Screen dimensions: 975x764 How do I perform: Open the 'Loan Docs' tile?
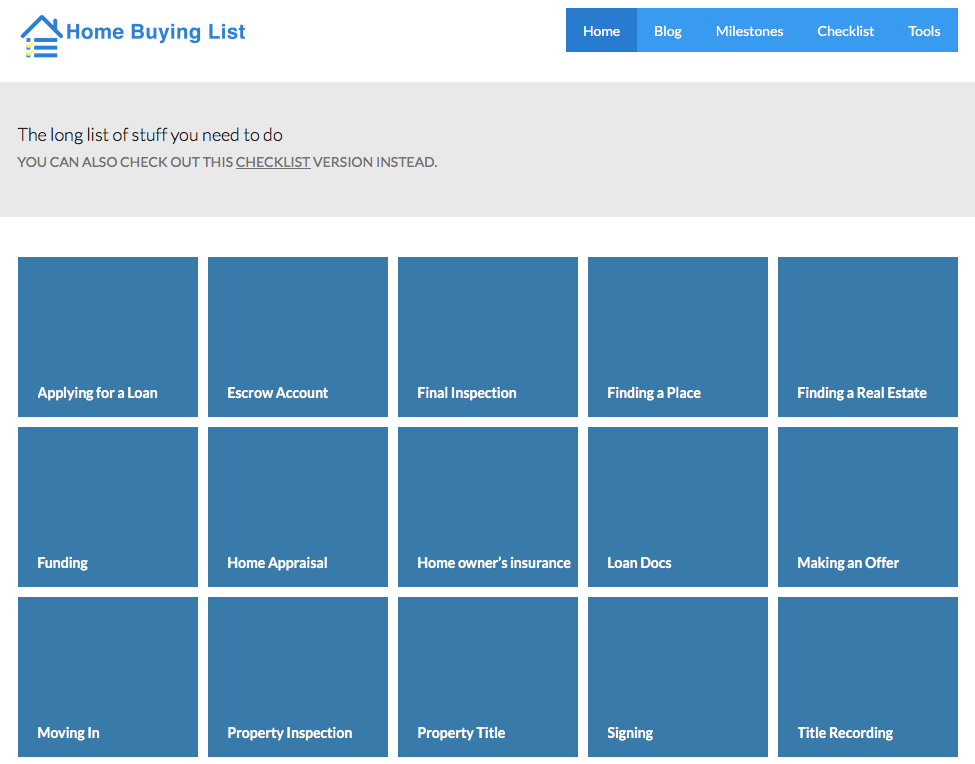pyautogui.click(x=677, y=507)
